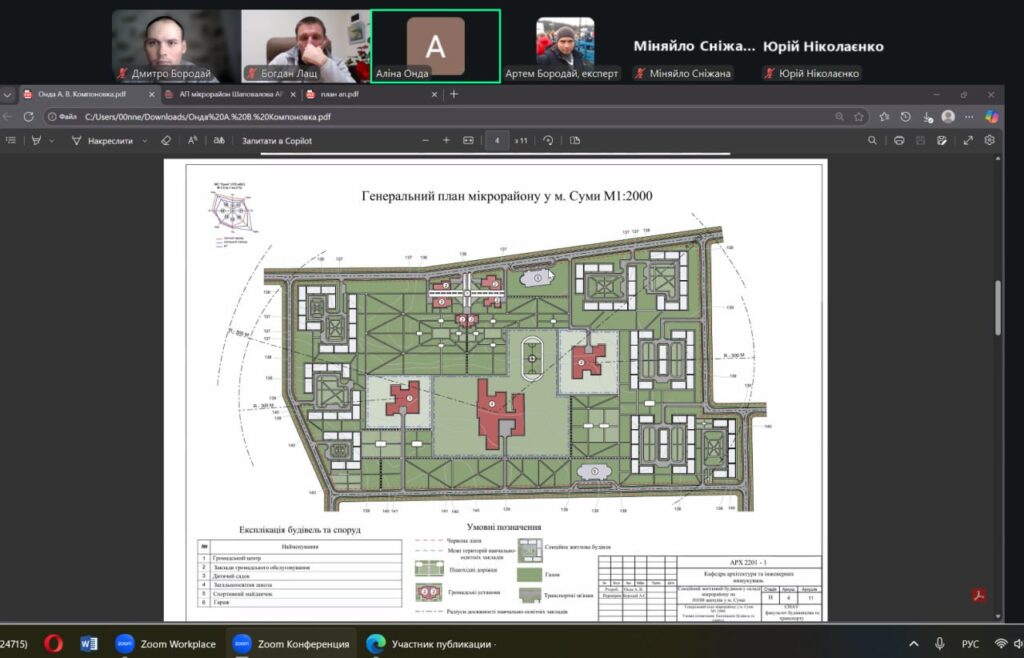Viewport: 1024px width, 658px height.
Task: Enter full screen PDF view
Action: point(968,141)
